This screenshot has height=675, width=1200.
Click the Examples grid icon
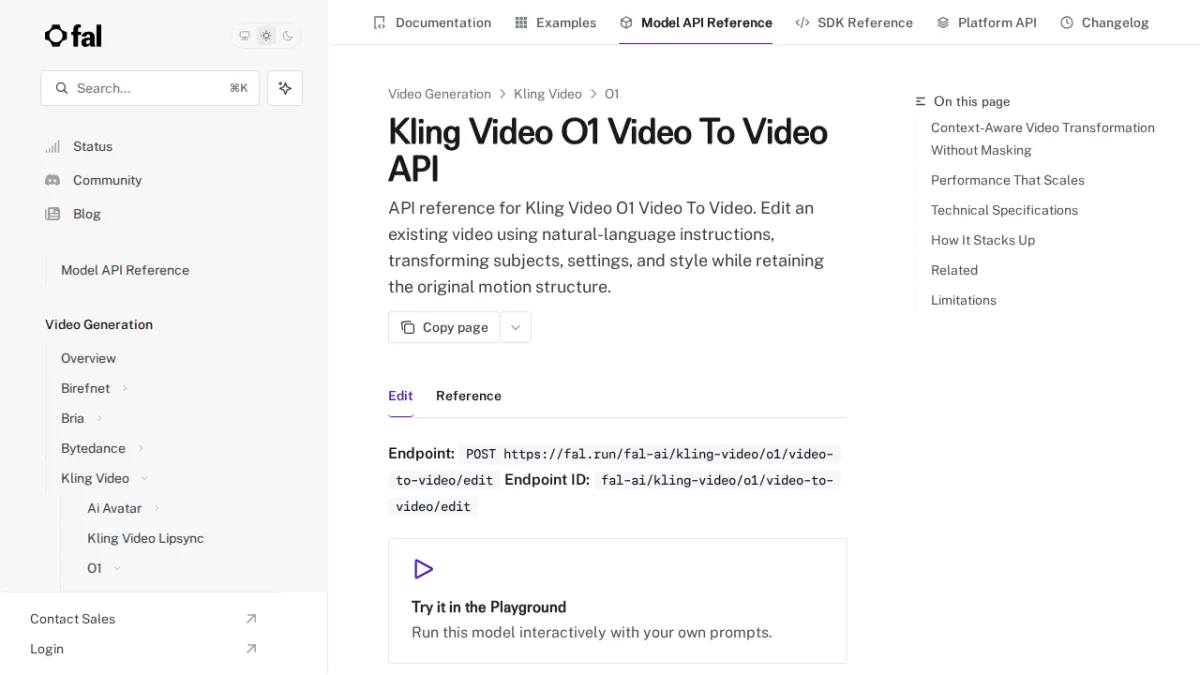(x=521, y=22)
